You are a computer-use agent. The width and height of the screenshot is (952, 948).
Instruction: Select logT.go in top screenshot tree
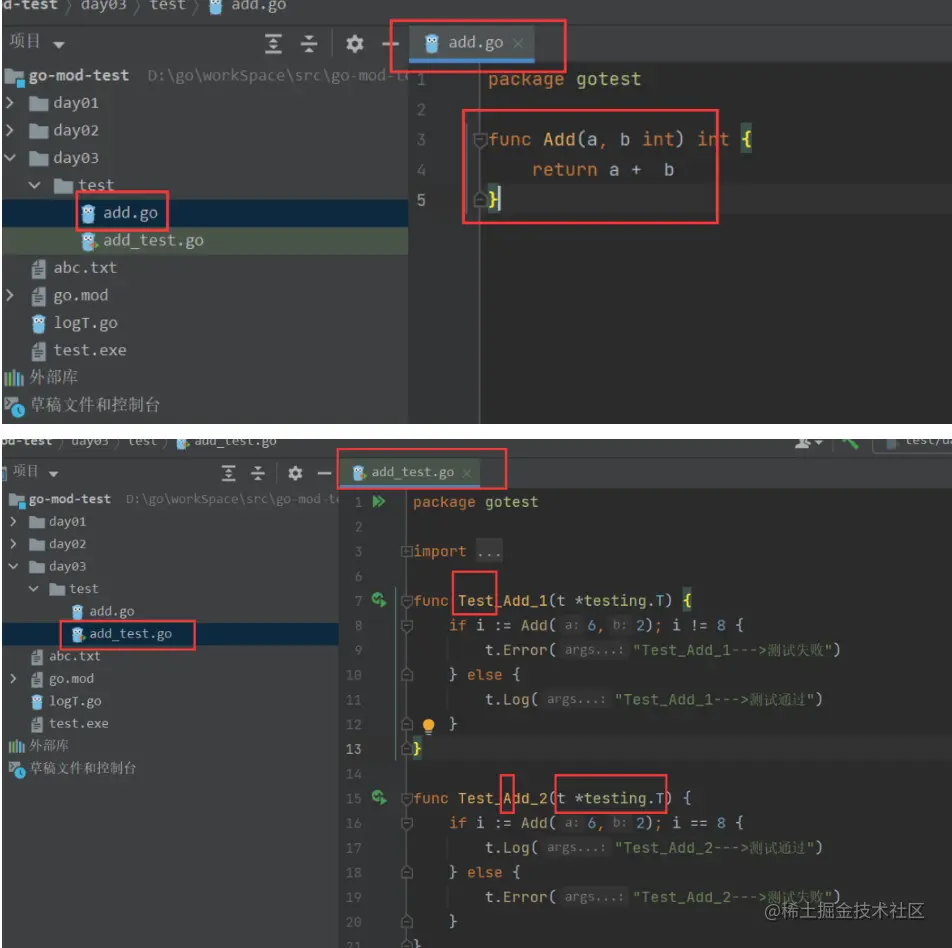pos(75,323)
